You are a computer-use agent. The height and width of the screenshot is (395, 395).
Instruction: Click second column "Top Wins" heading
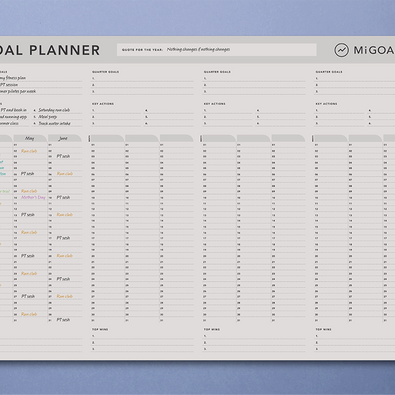click(100, 329)
